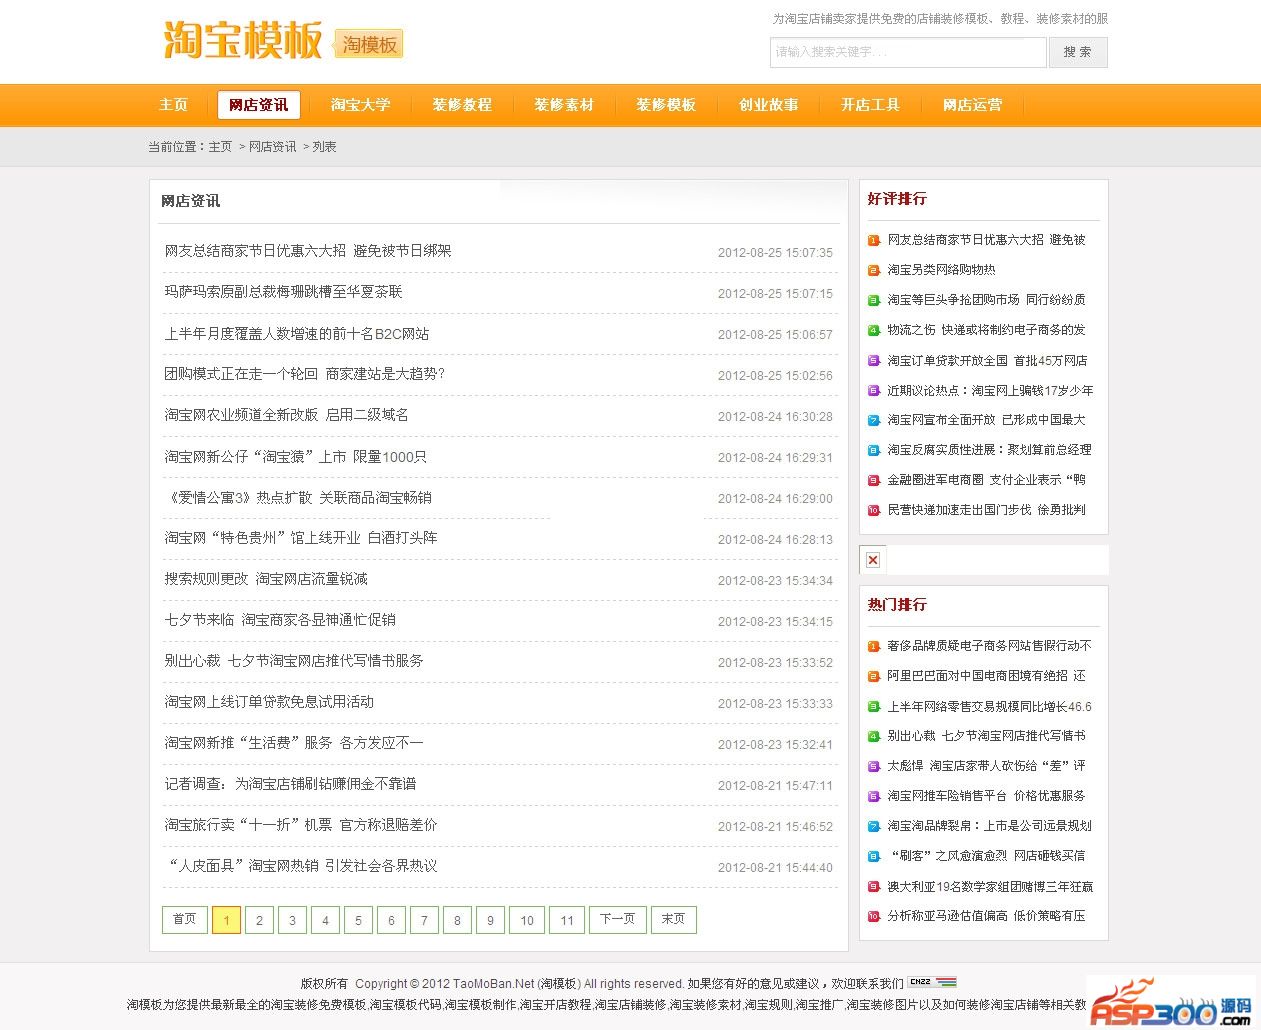
Task: Open 淘宝反腐实质性进展 in 好评排行
Action: [989, 450]
